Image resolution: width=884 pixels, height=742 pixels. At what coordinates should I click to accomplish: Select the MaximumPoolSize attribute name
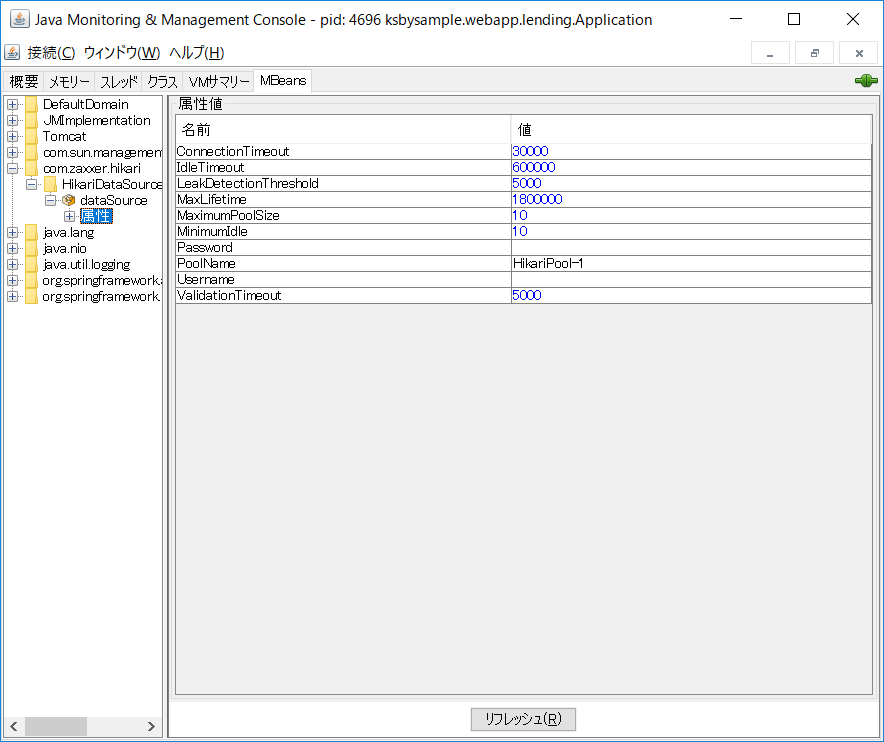[x=228, y=215]
